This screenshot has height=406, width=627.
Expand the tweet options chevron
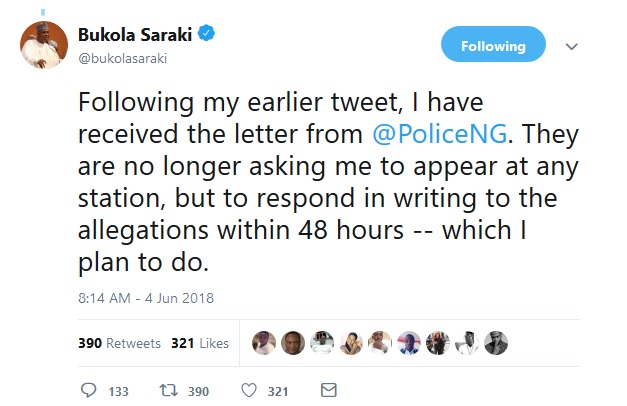pos(572,46)
